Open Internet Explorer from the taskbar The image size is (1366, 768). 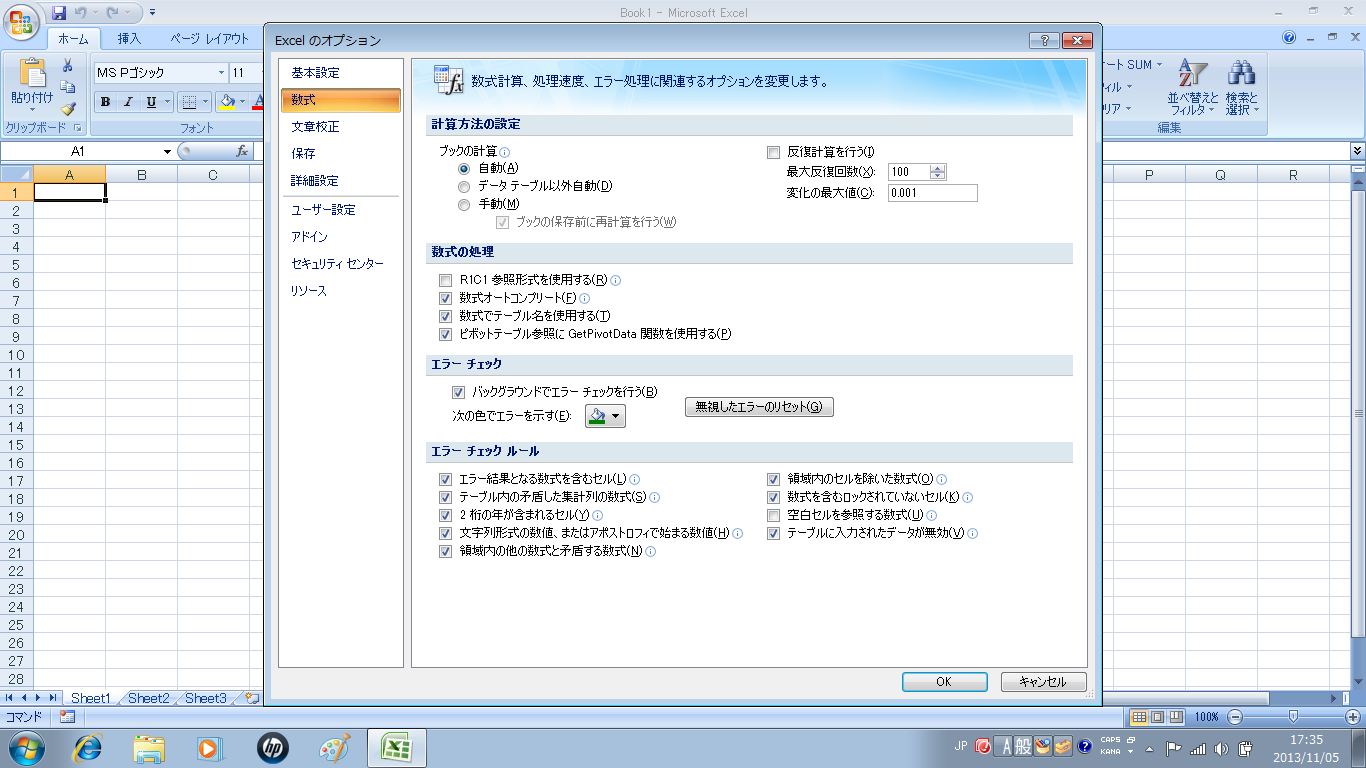[x=90, y=747]
